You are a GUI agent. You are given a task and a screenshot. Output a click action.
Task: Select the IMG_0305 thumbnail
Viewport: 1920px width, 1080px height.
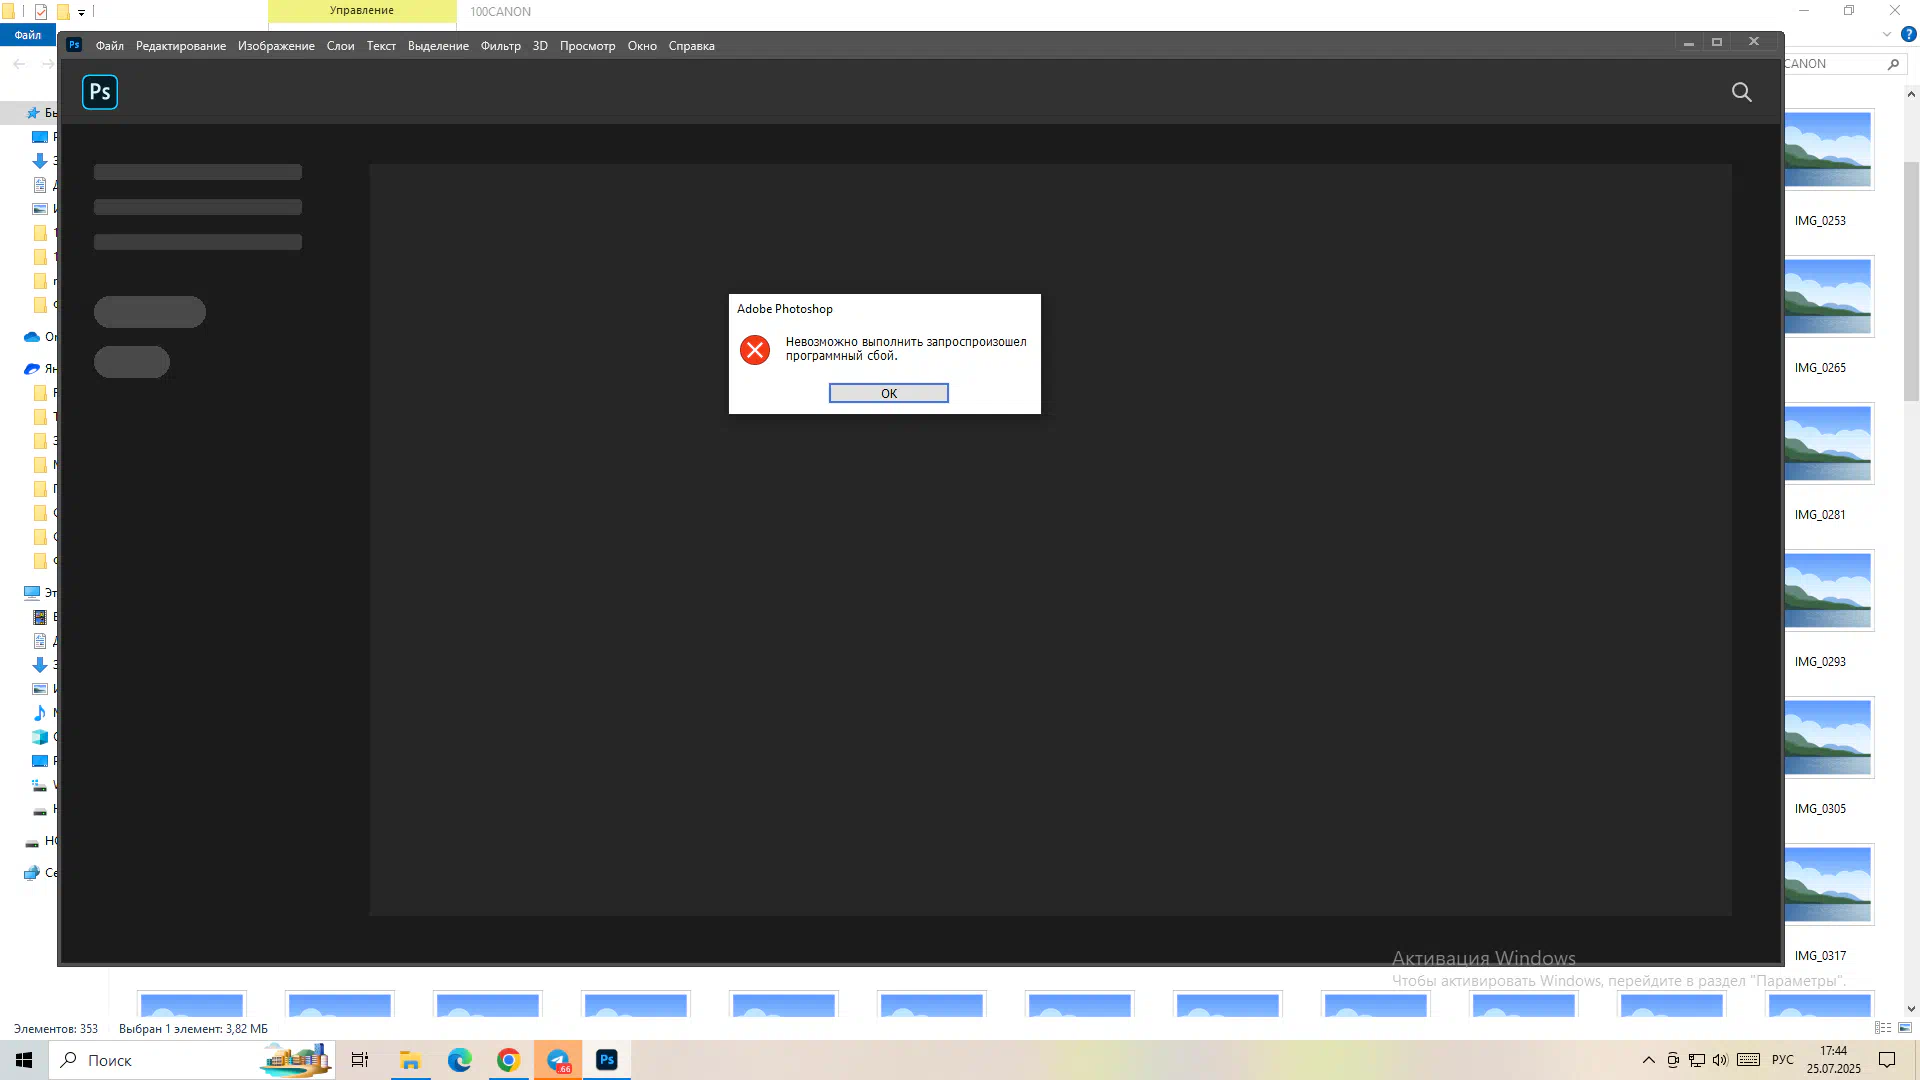pyautogui.click(x=1827, y=737)
